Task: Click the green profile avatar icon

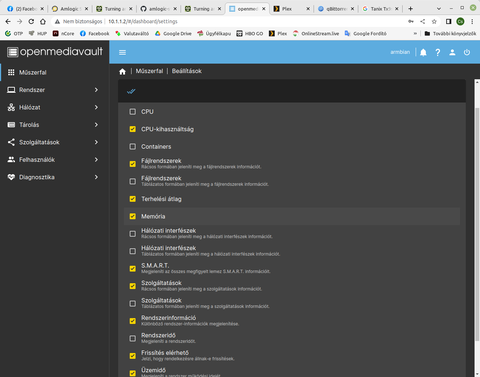Action: 460,21
